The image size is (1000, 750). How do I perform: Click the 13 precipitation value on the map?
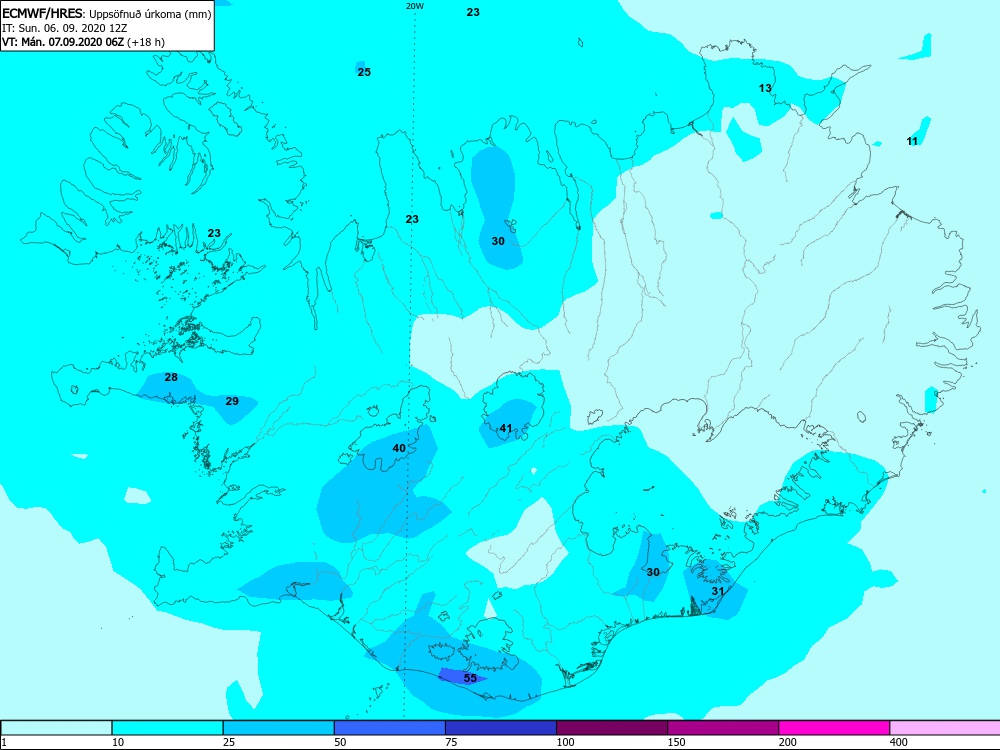pos(765,88)
